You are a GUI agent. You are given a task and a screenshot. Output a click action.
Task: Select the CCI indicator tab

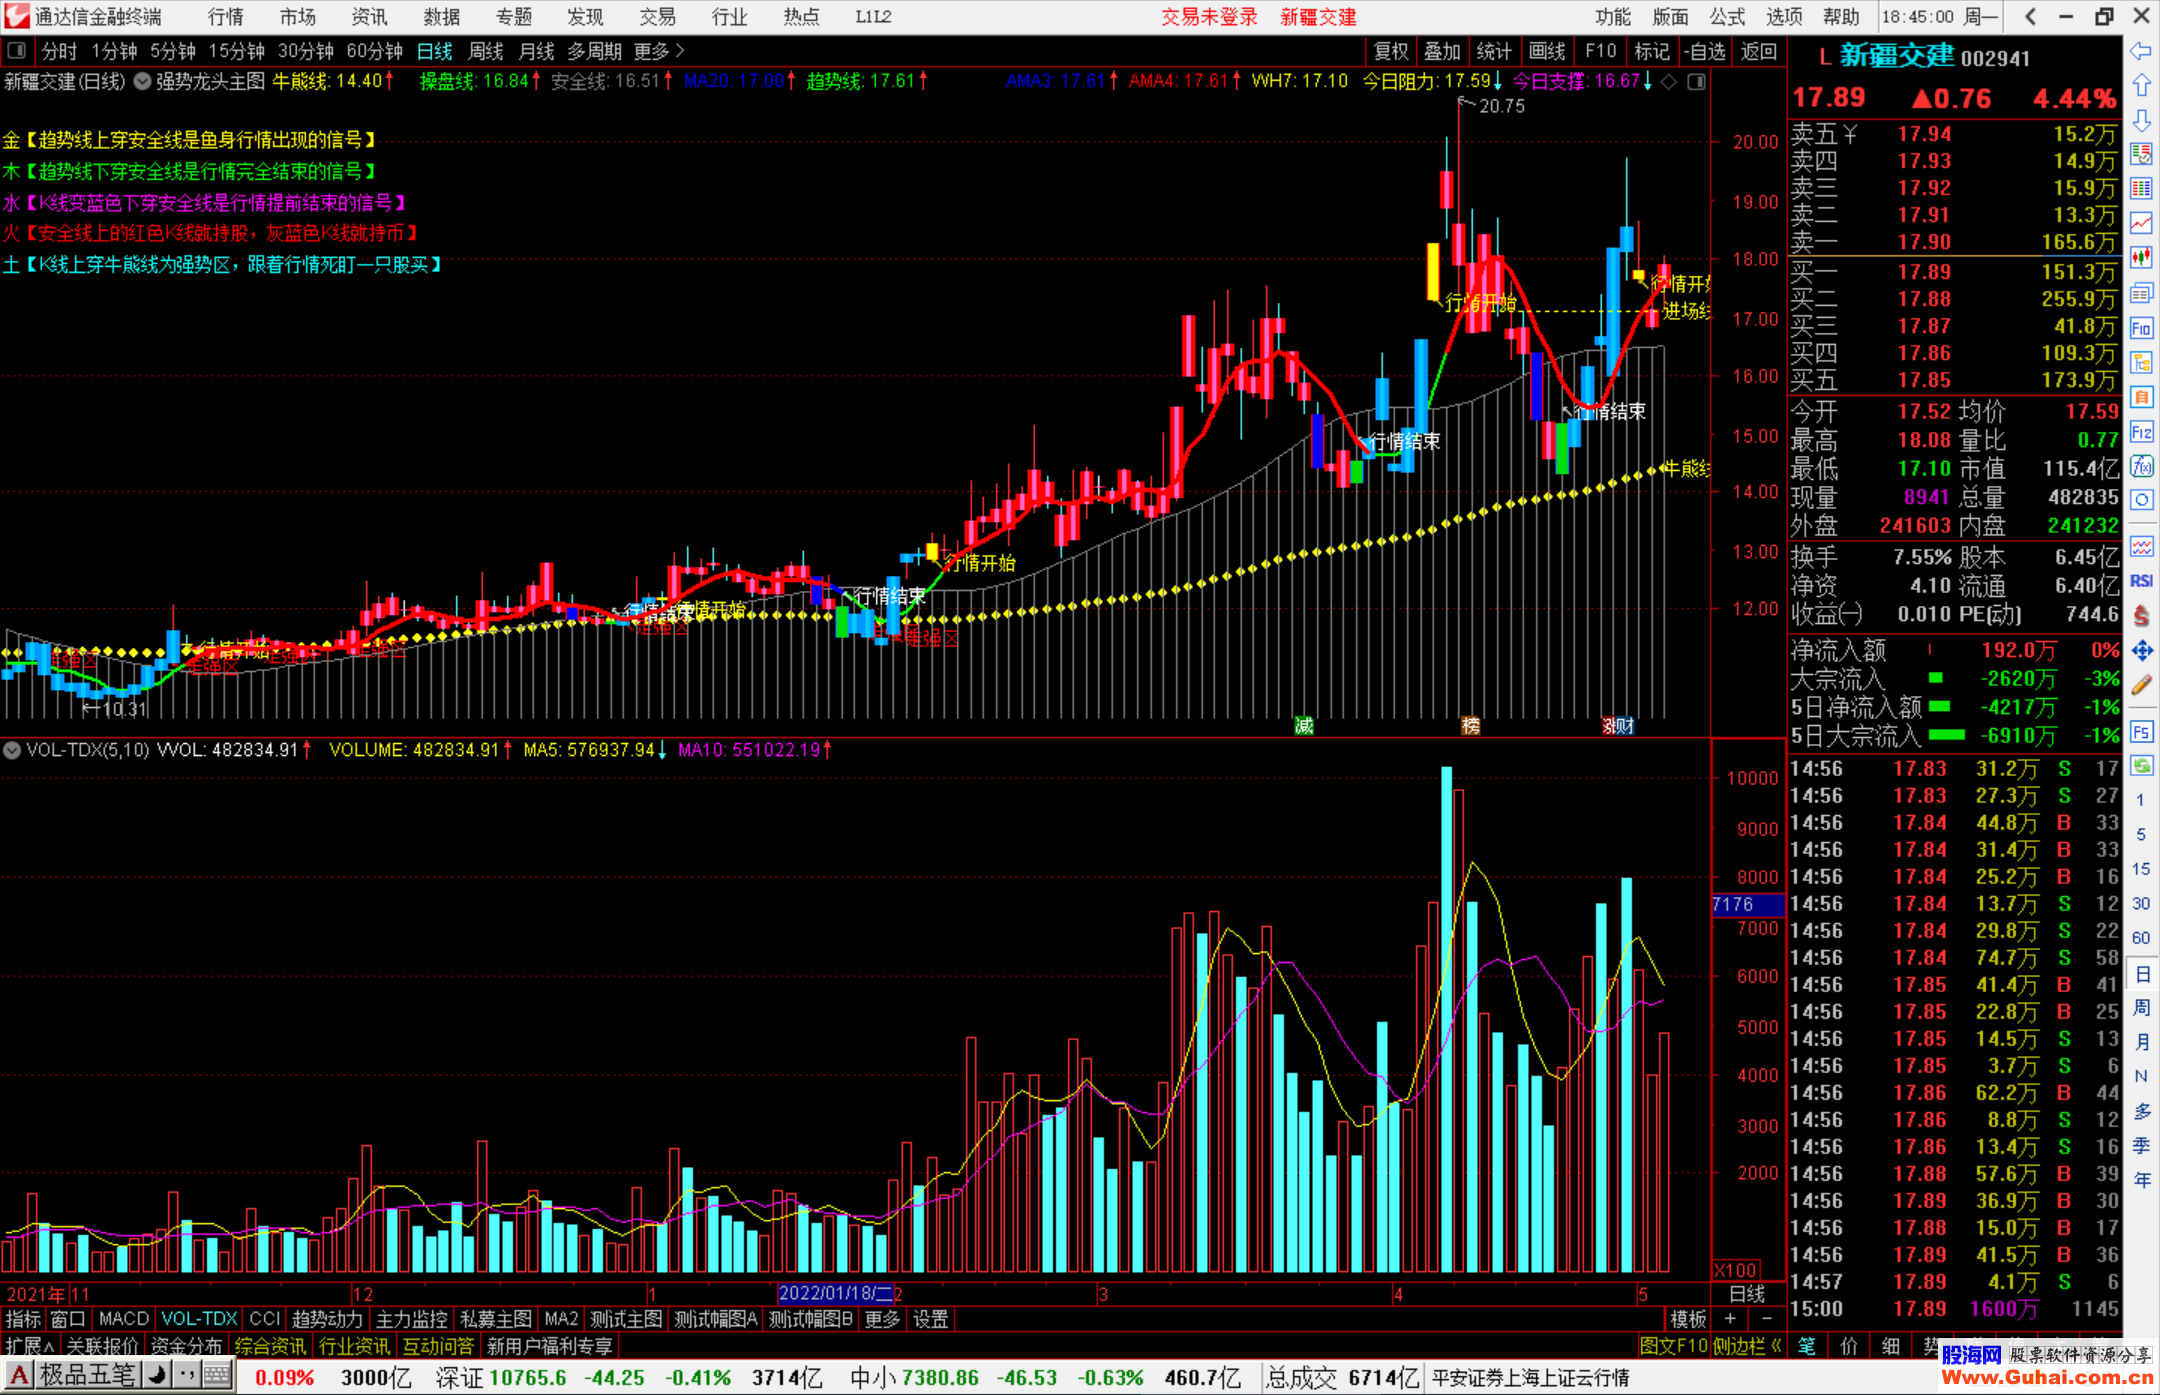[265, 1320]
